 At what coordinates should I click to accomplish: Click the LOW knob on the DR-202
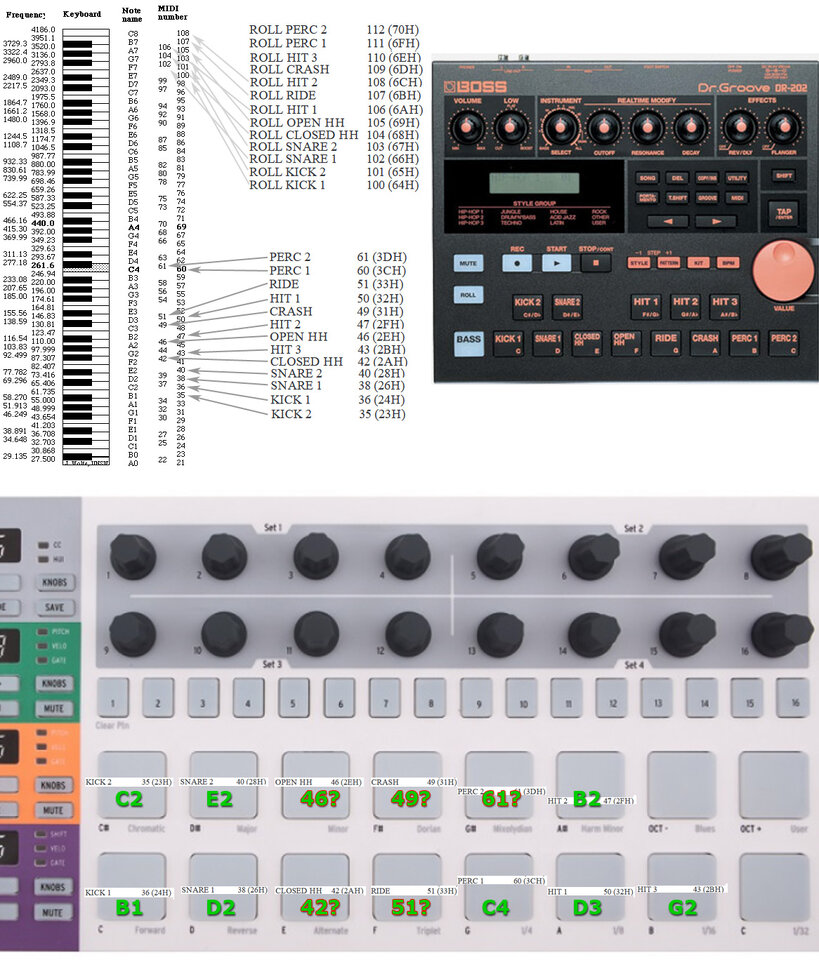pyautogui.click(x=510, y=128)
